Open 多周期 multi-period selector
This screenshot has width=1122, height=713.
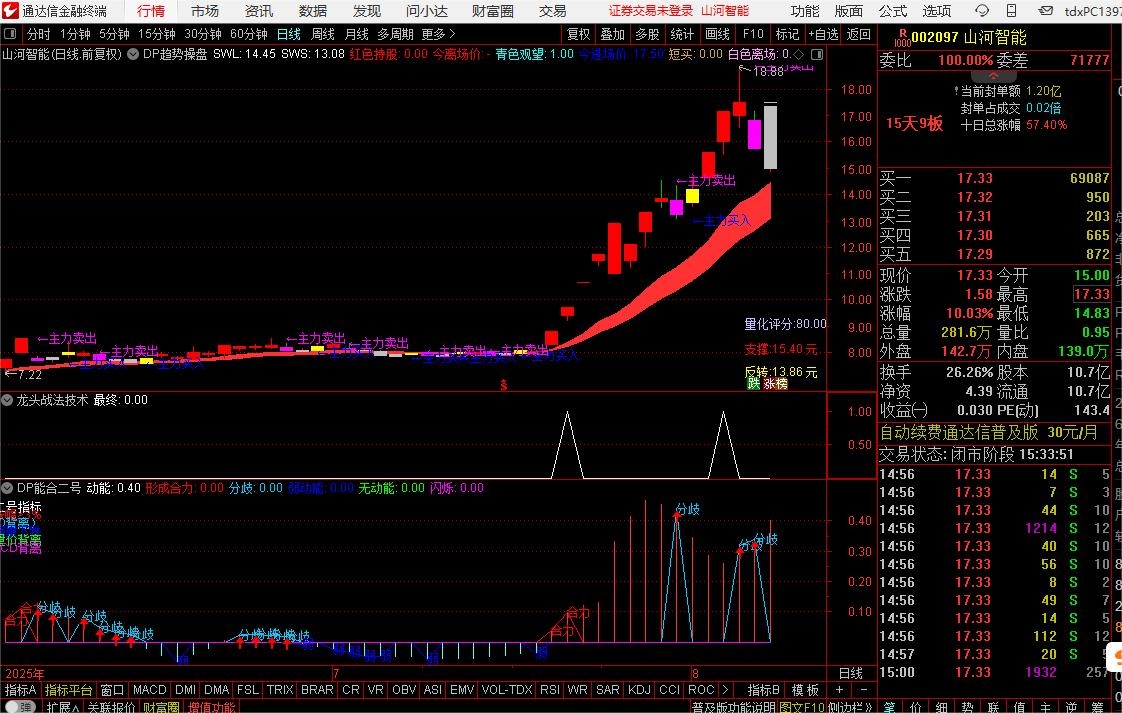396,34
